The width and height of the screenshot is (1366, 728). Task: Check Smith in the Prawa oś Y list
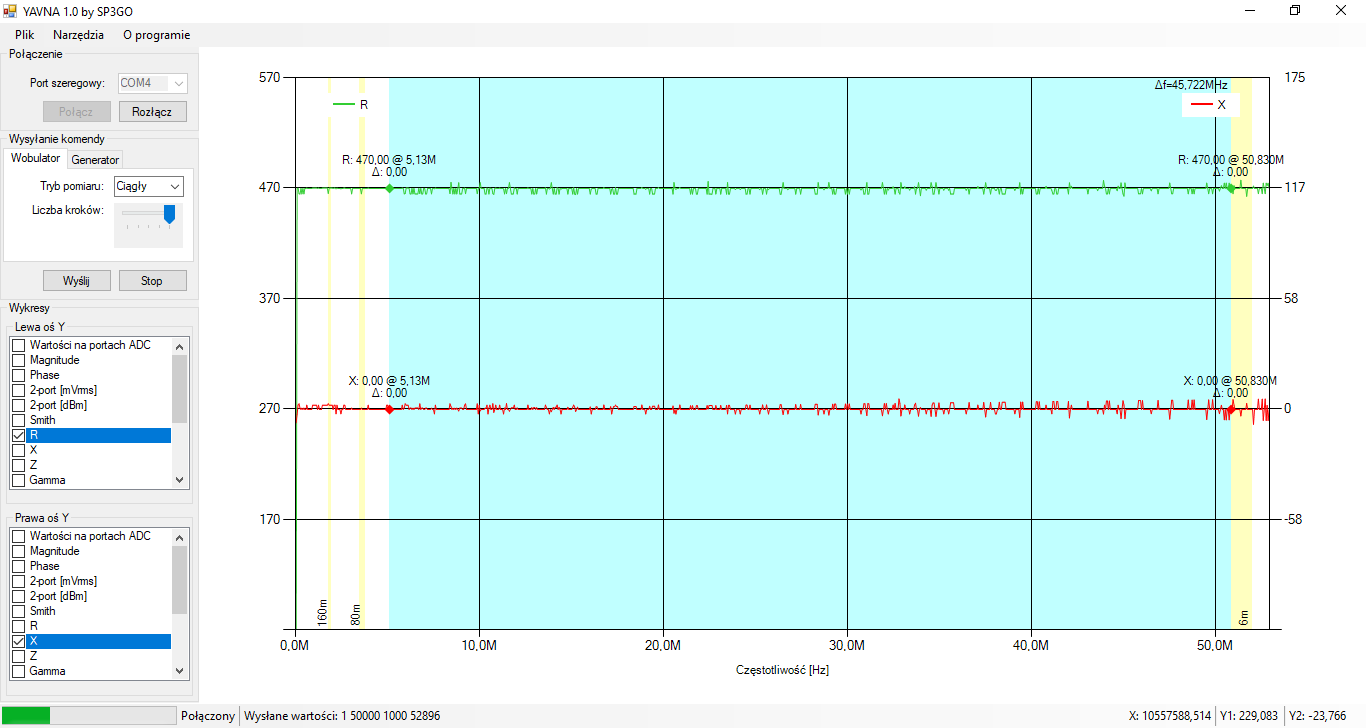18,611
